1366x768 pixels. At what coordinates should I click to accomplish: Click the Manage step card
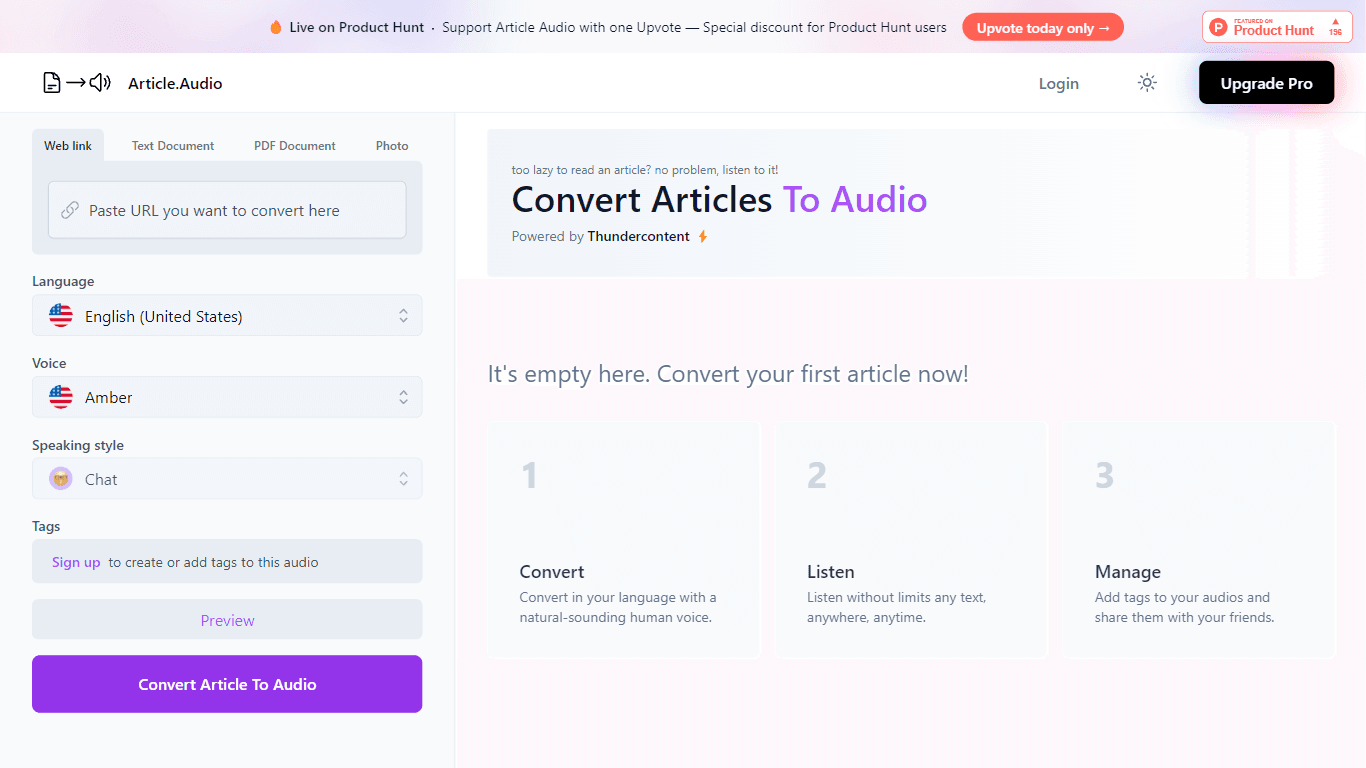tap(1198, 540)
